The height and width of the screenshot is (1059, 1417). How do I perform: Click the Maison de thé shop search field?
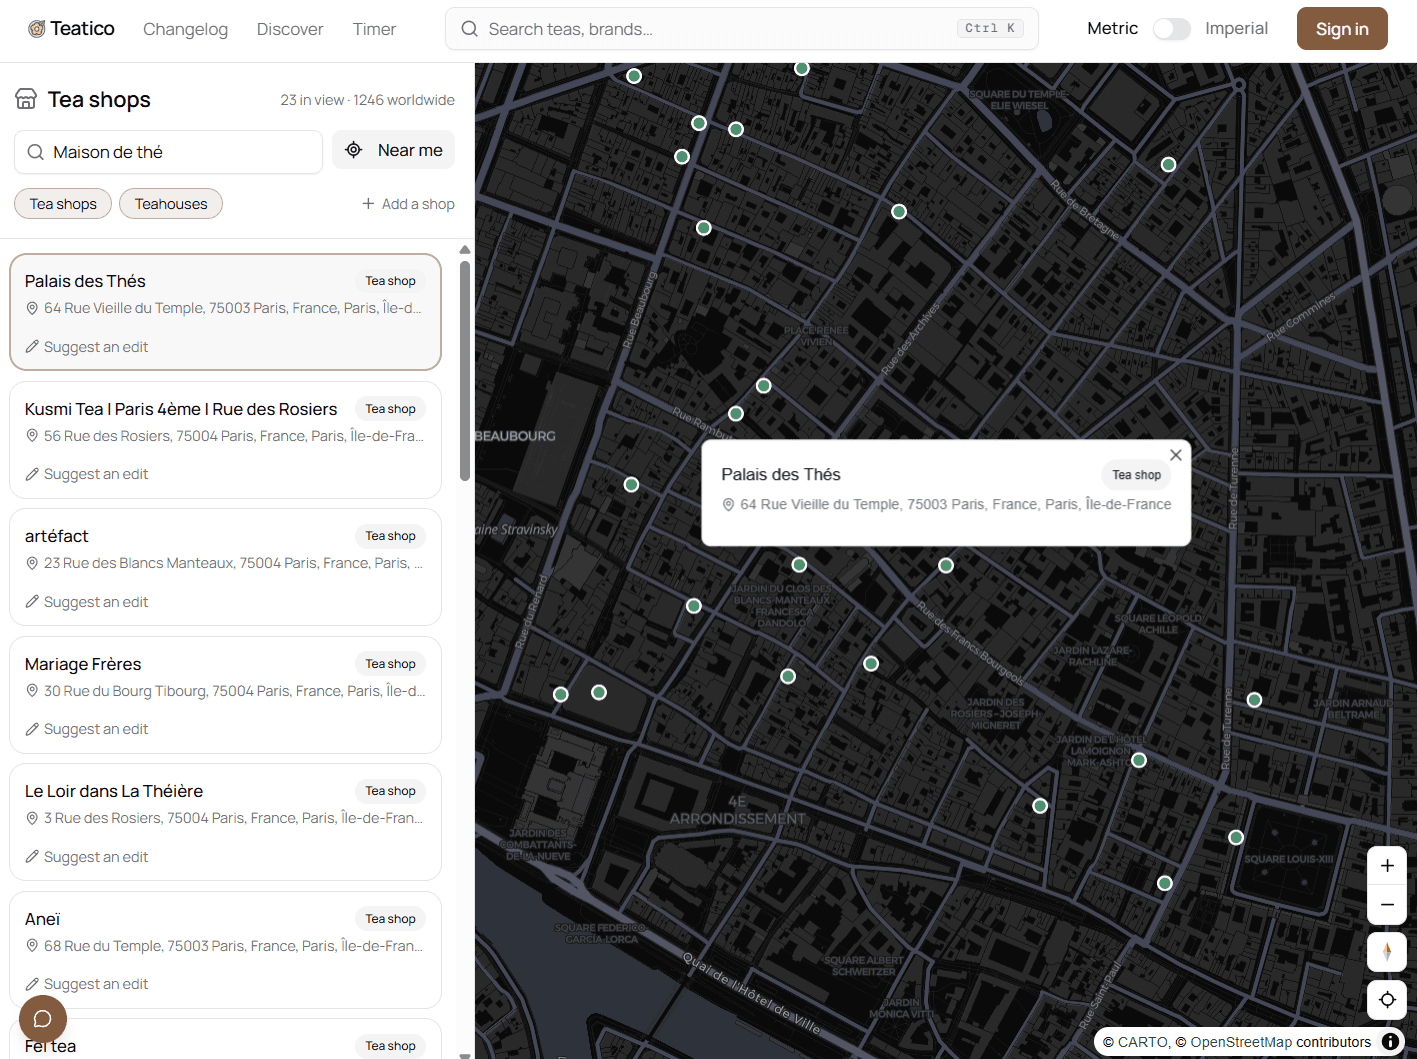(x=168, y=152)
